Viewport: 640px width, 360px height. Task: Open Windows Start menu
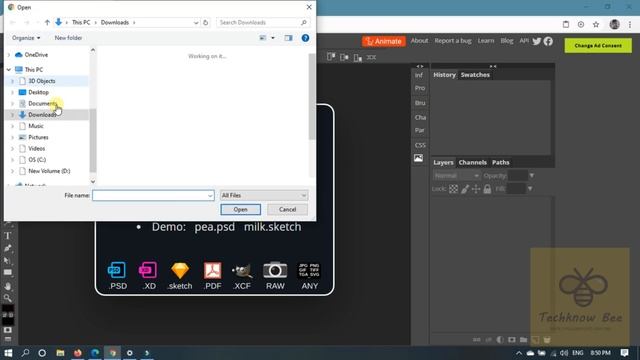coord(8,353)
